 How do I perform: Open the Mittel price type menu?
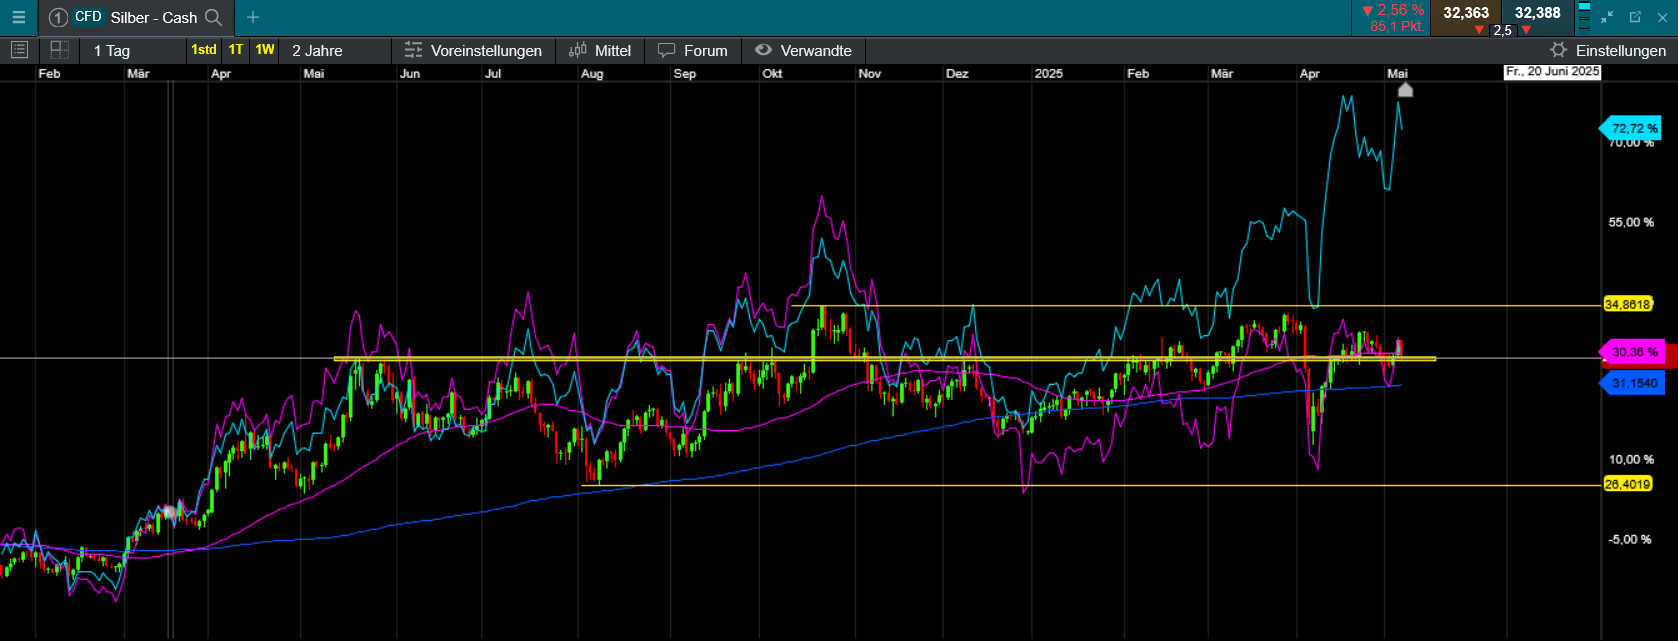(600, 50)
